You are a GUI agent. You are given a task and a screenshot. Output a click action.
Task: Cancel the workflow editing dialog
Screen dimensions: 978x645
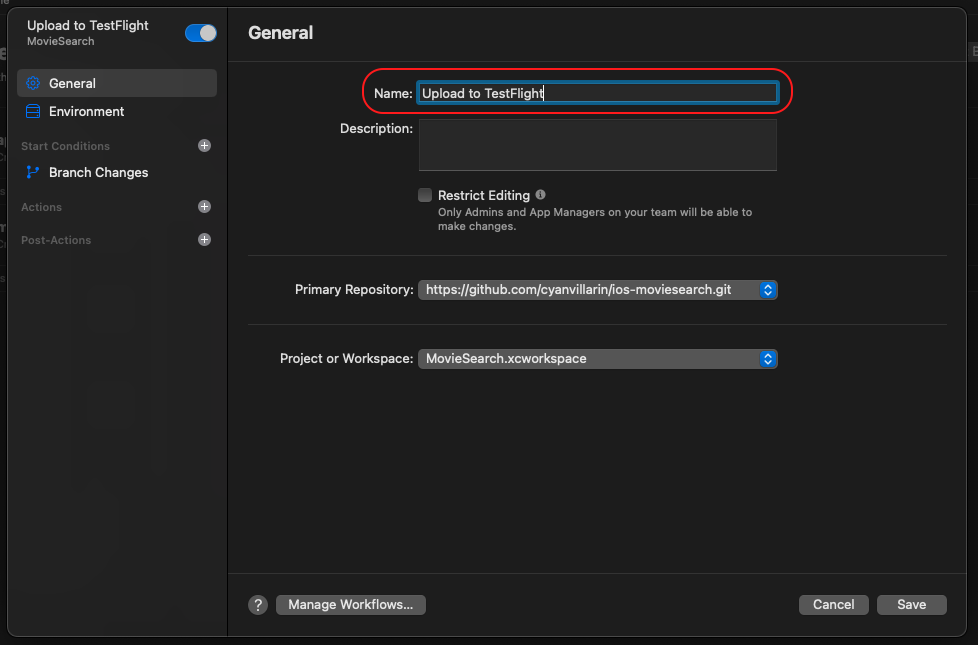(x=833, y=604)
